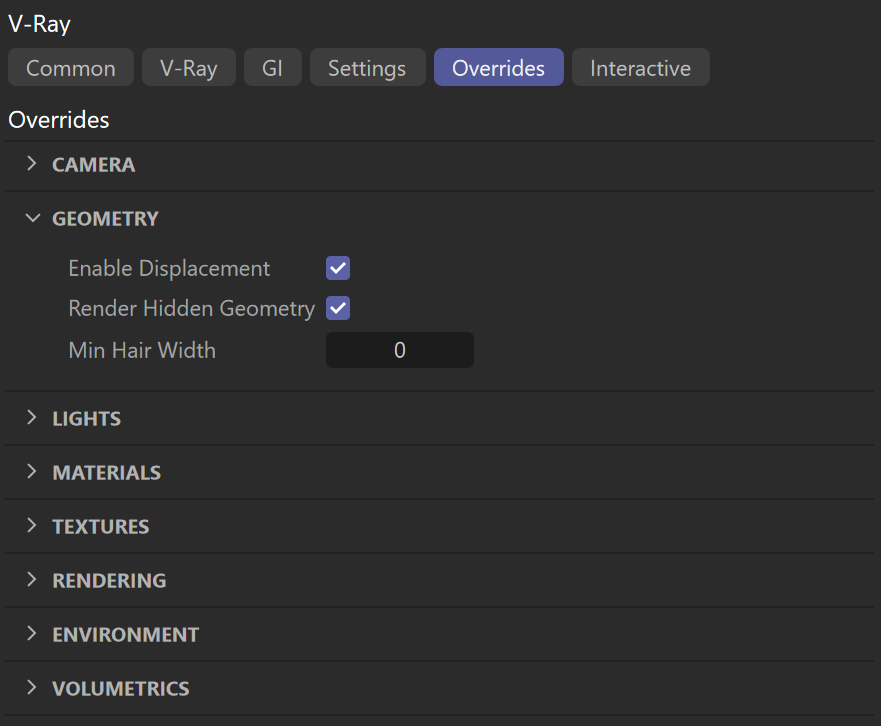Click the V-Ray panel title text

(x=39, y=24)
